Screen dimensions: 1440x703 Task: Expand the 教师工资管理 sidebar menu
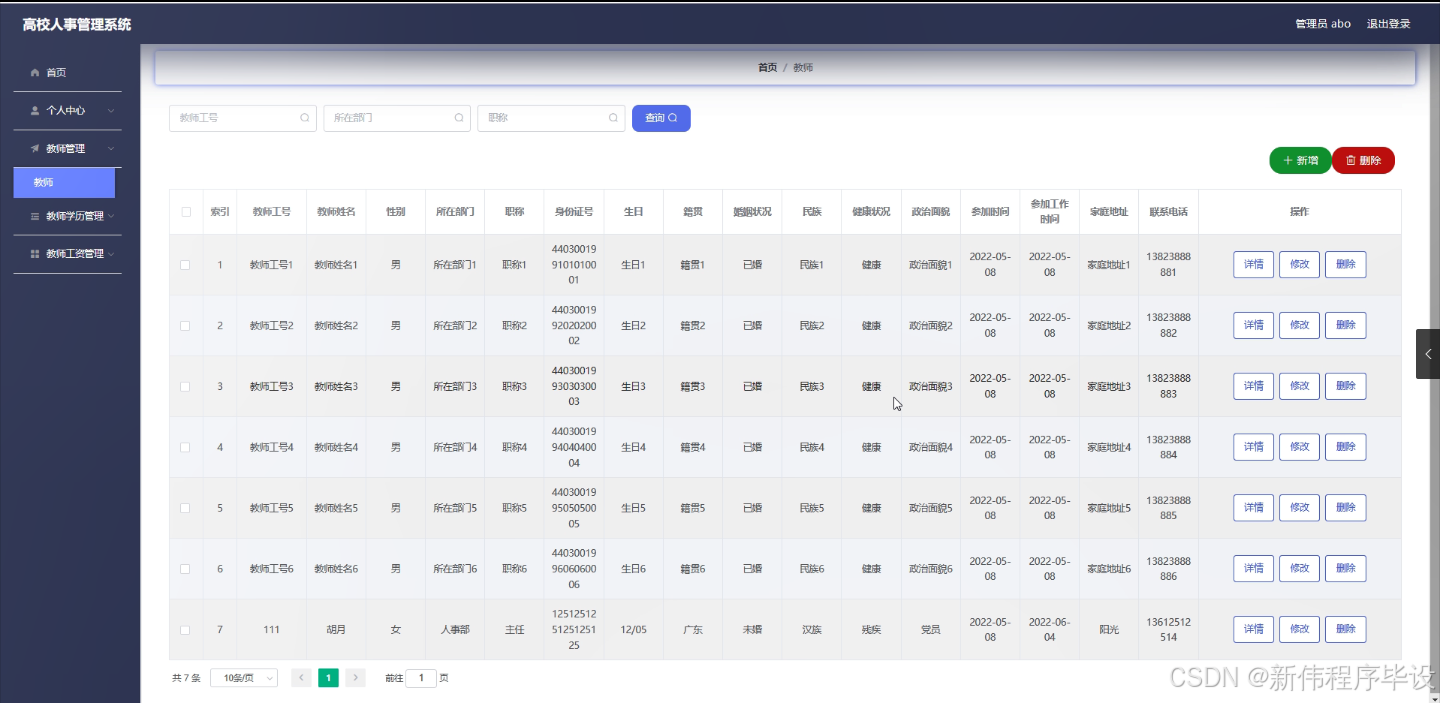[x=68, y=254]
